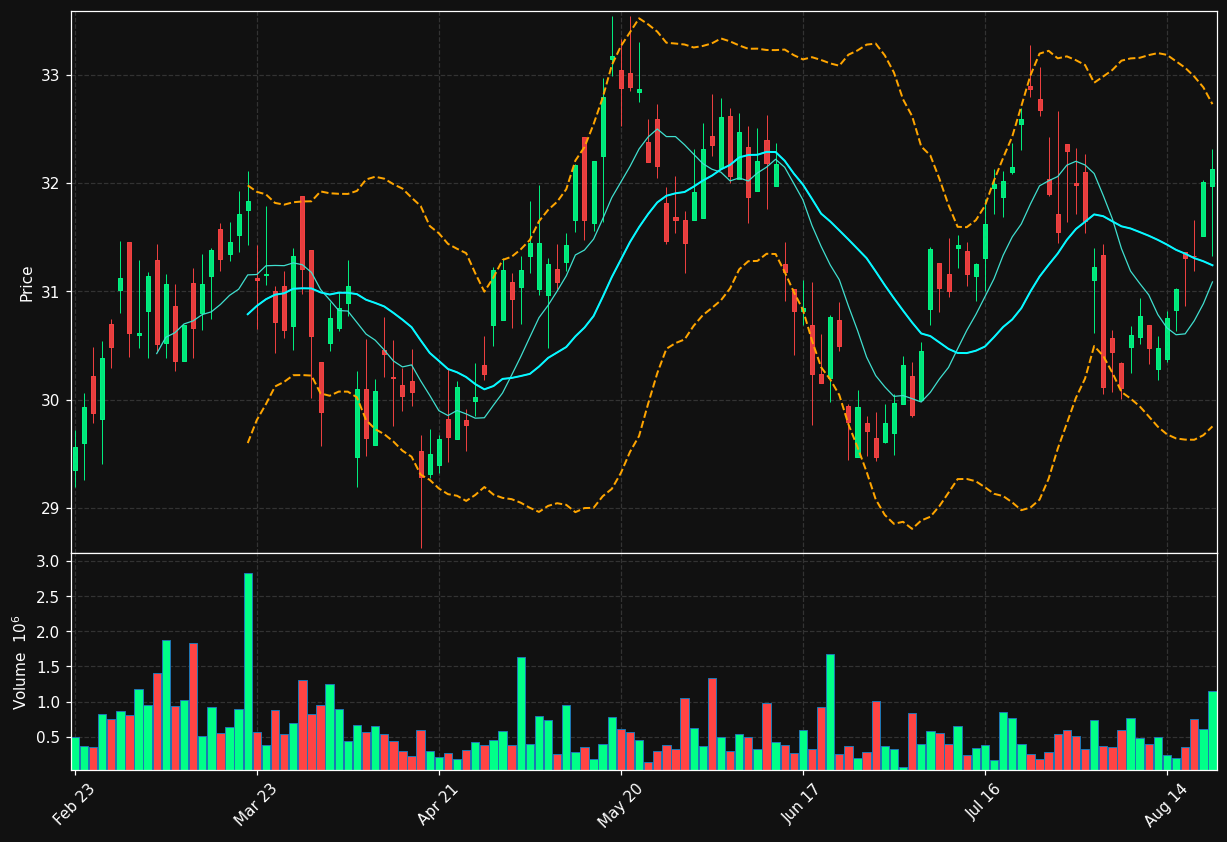
Task: Click the price axis value 33
Action: click(51, 76)
